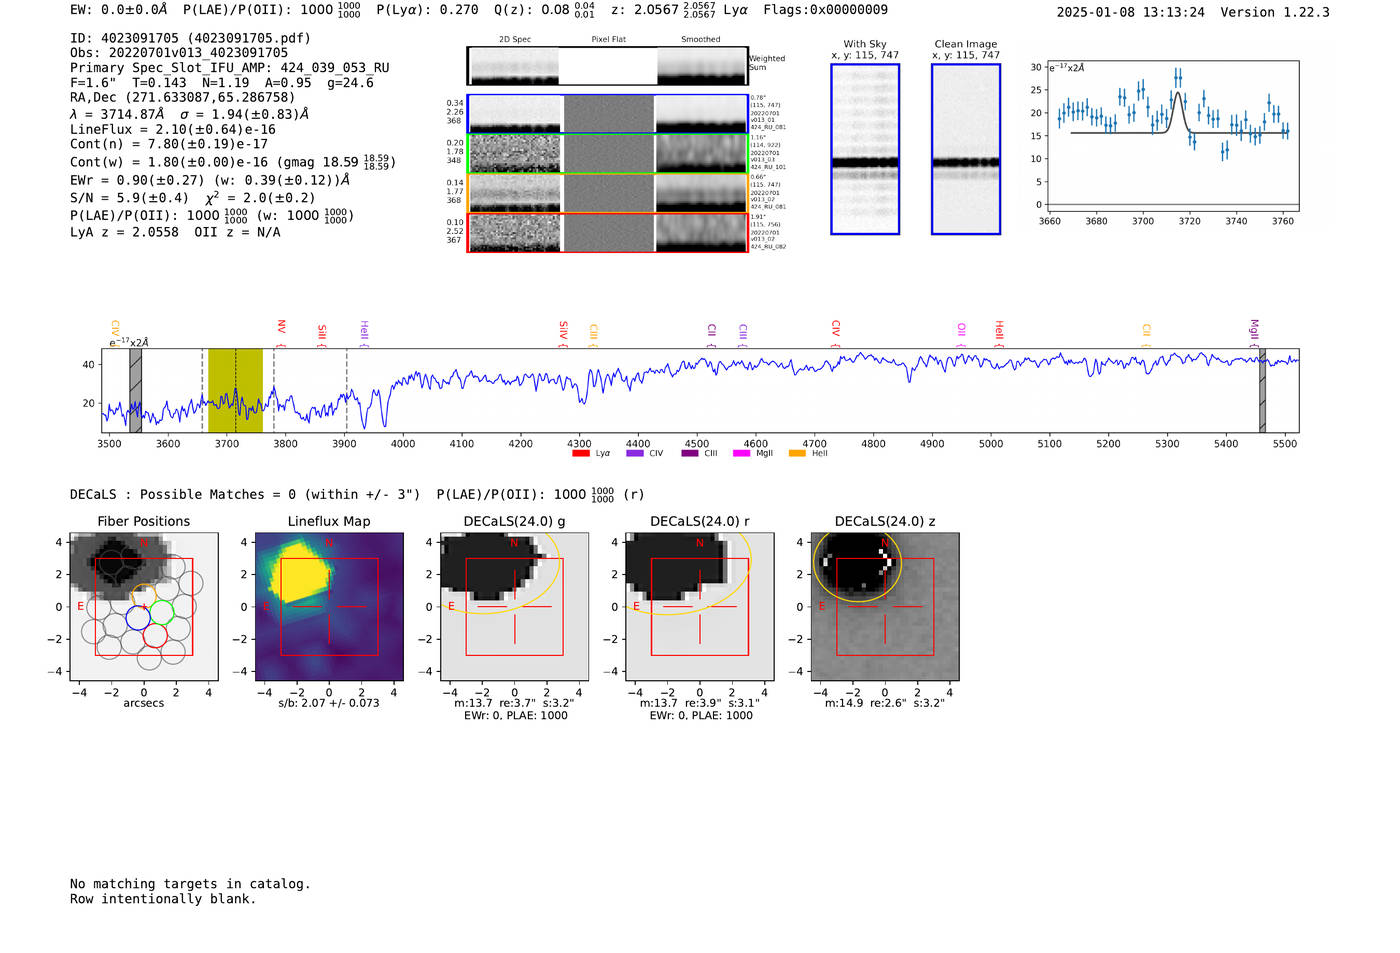Click the header Q(z): 0.08 value

[x=544, y=10]
